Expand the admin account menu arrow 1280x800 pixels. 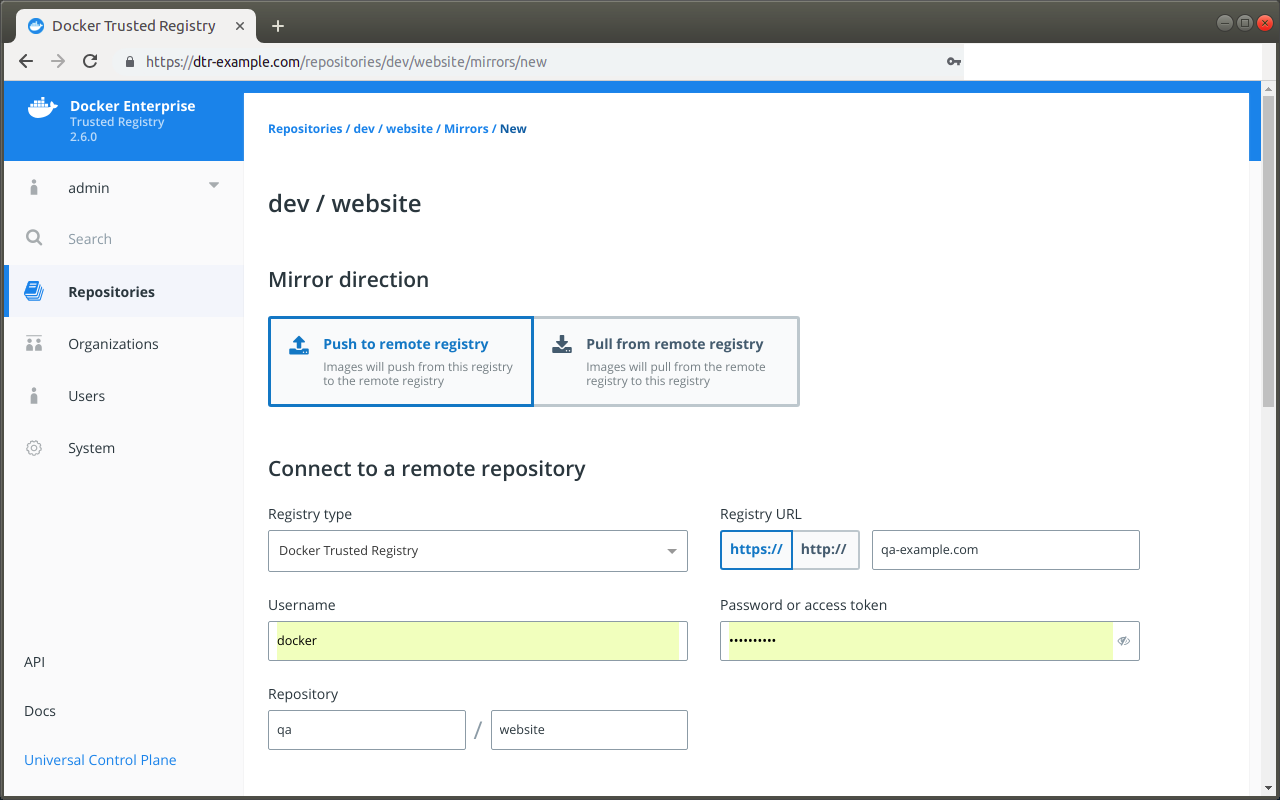pyautogui.click(x=213, y=185)
